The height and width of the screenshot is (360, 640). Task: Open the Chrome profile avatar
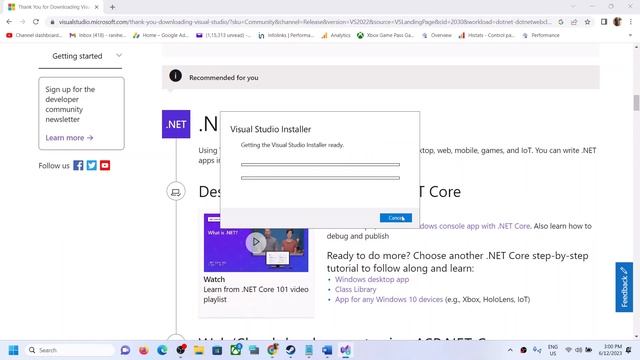617,22
